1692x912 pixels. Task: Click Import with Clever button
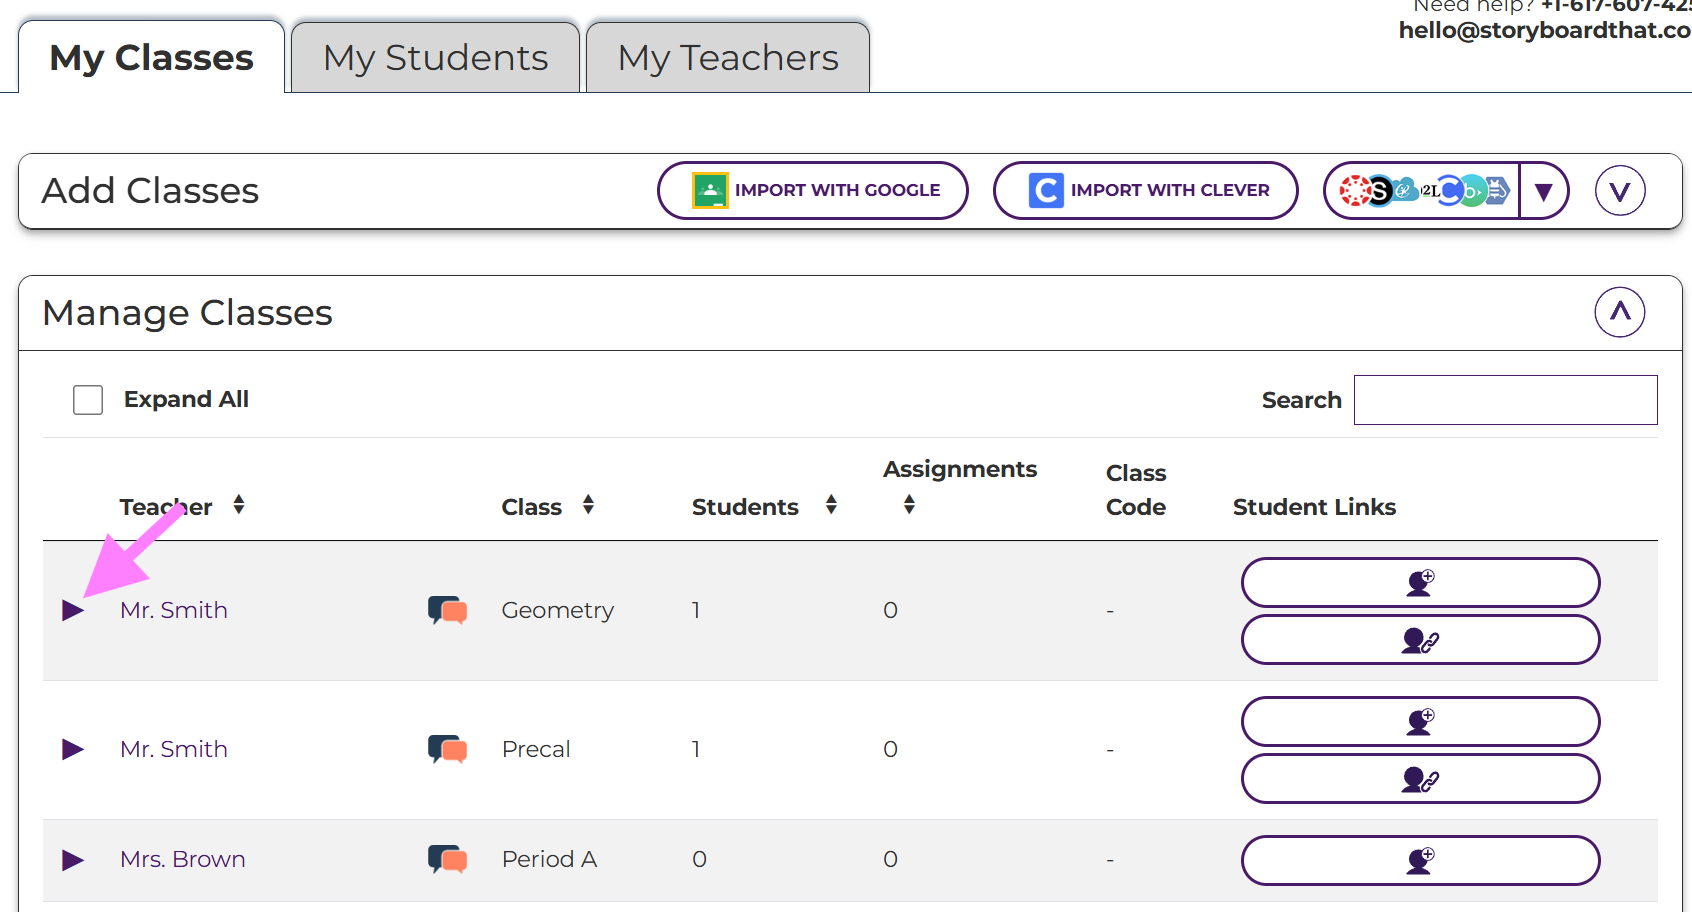coord(1145,191)
